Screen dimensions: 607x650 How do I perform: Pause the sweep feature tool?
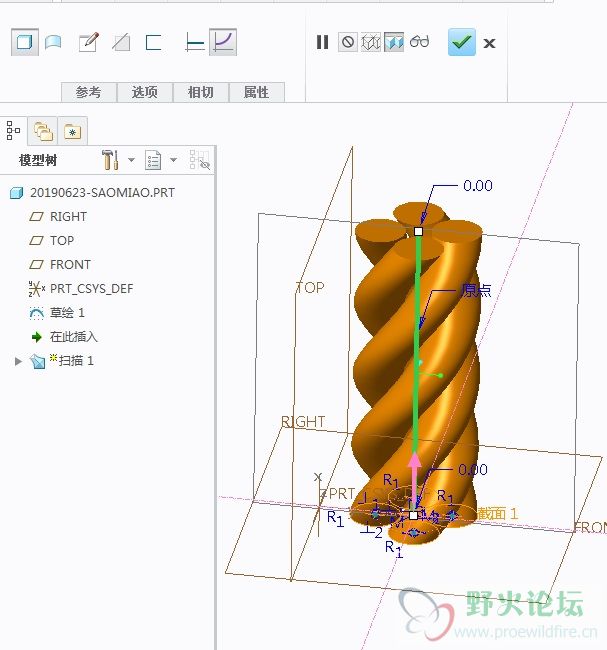click(x=322, y=42)
